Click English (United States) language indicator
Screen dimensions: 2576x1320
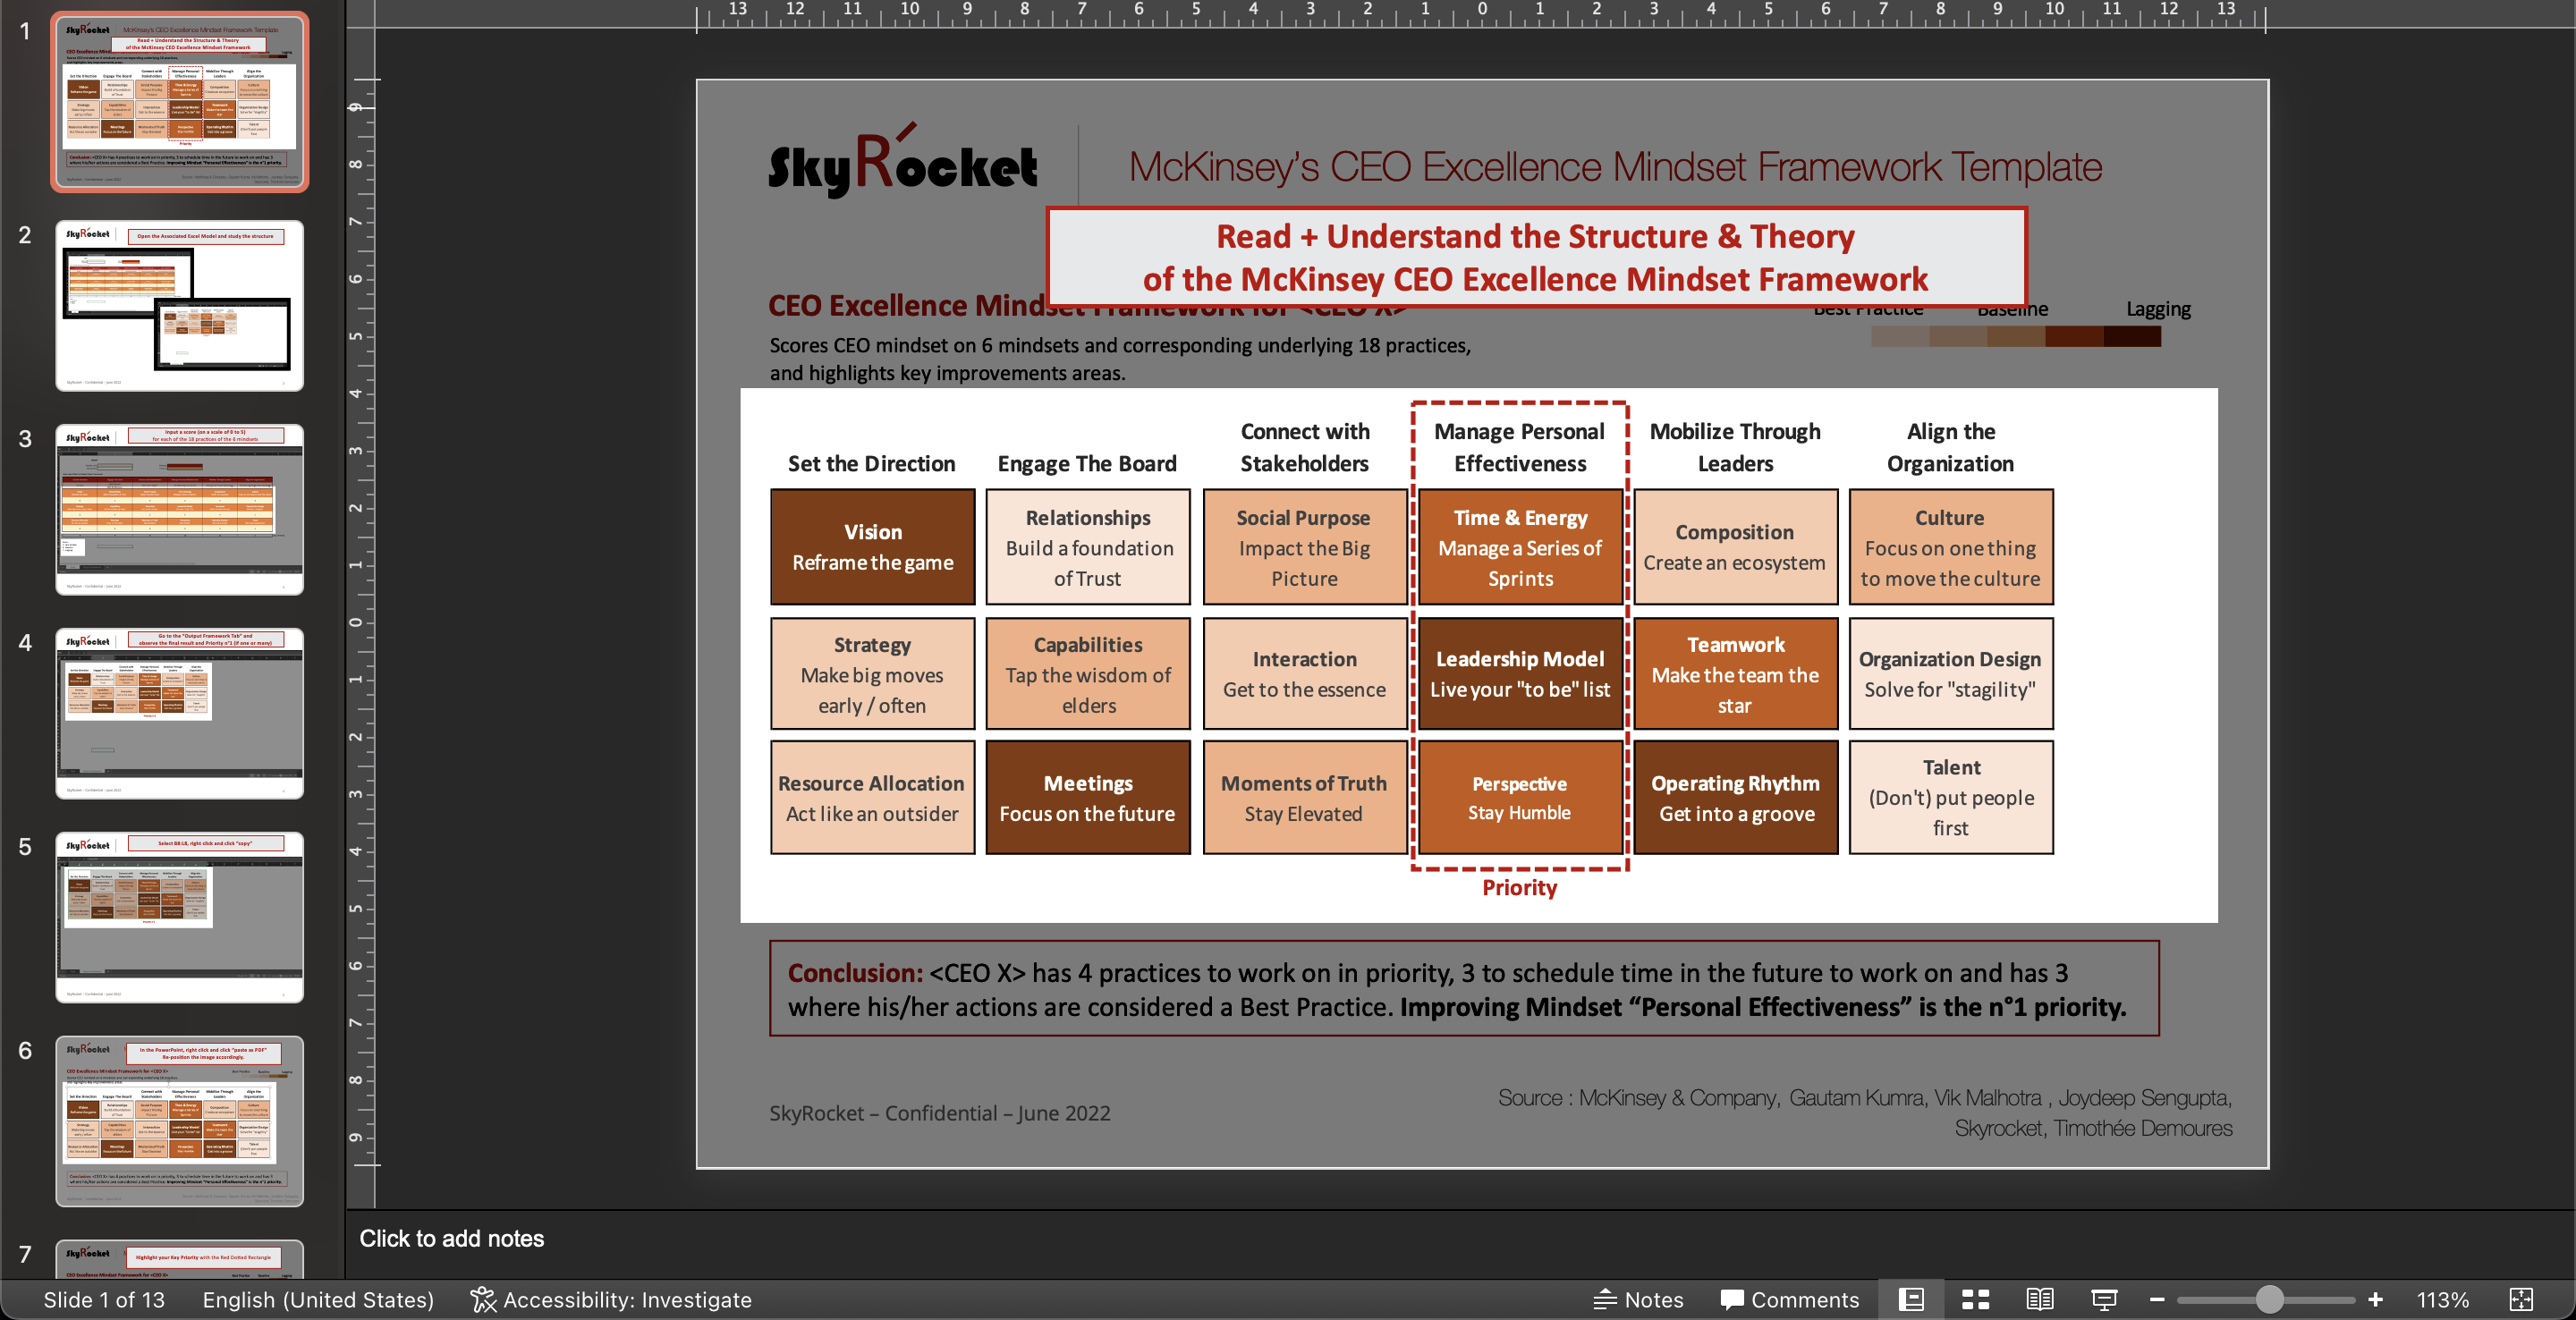point(318,1299)
